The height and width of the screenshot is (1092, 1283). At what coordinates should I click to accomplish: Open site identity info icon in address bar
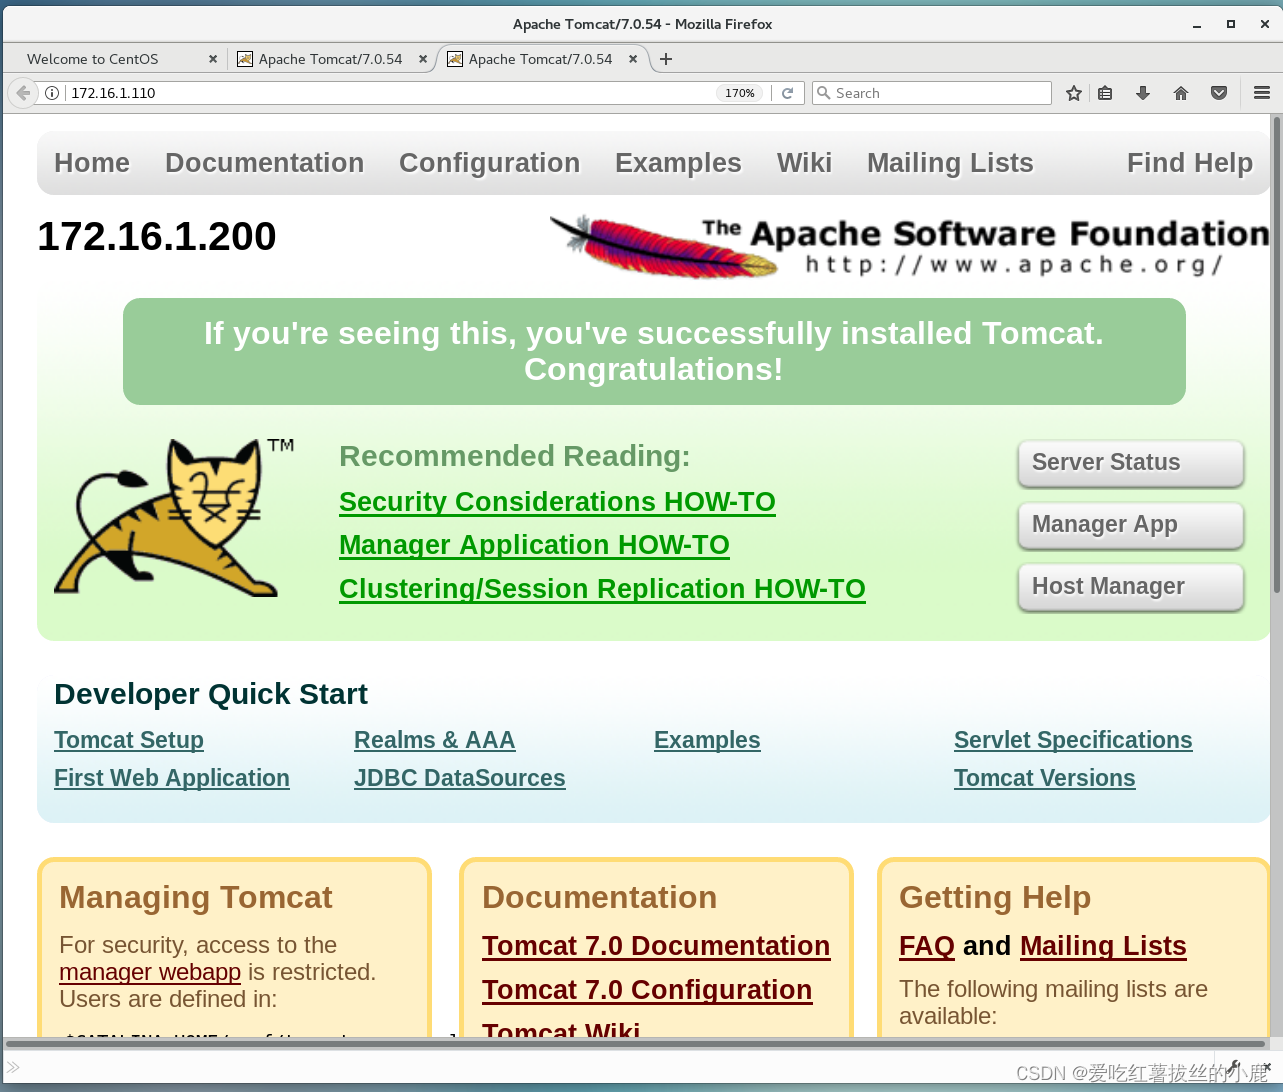[52, 93]
